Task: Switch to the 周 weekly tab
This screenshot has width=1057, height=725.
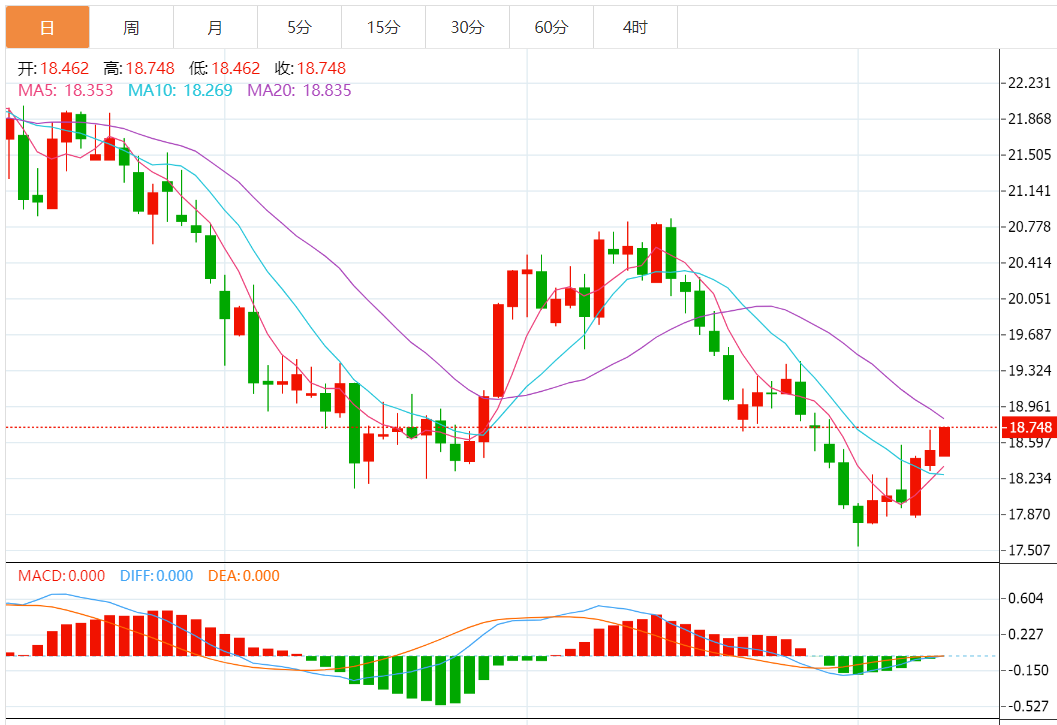Action: 131,27
